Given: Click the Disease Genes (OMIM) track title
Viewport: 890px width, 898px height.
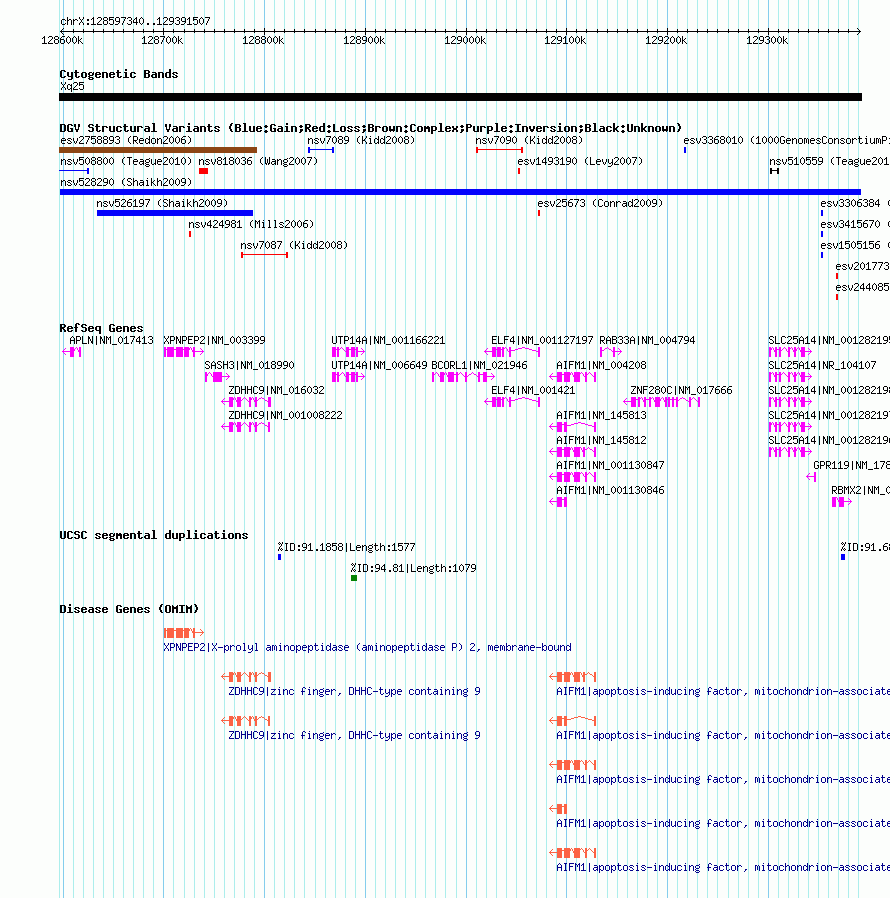Looking at the screenshot, I should [129, 609].
